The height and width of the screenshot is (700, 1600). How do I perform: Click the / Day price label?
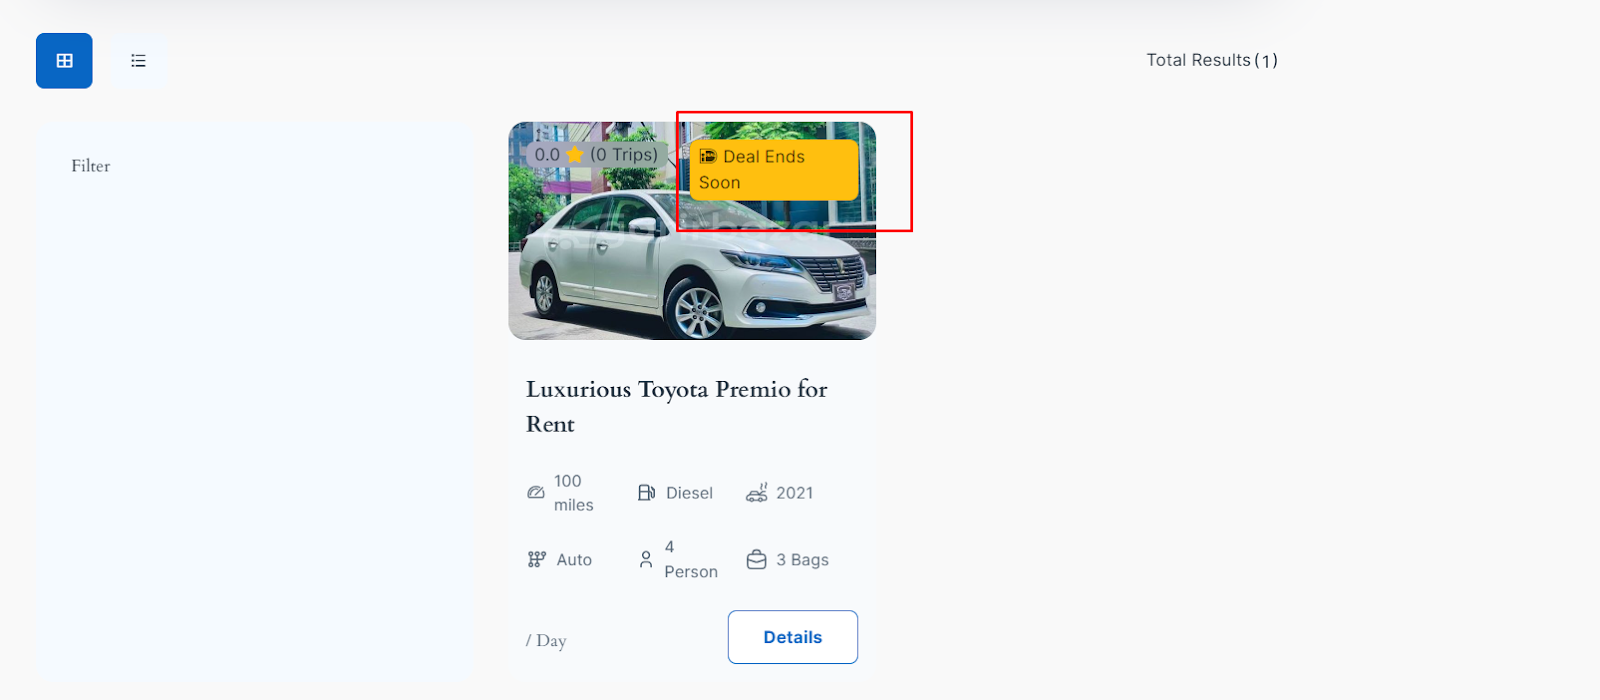coord(546,641)
